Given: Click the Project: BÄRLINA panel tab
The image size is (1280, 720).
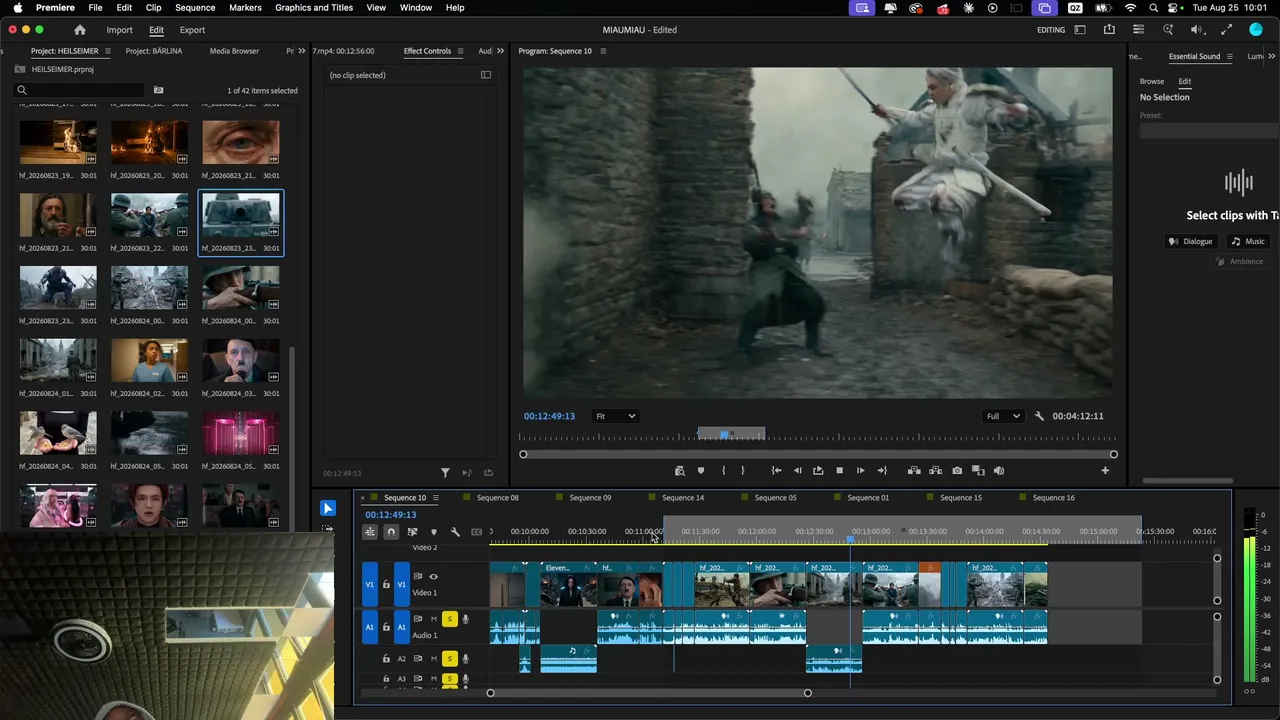Looking at the screenshot, I should pyautogui.click(x=154, y=51).
